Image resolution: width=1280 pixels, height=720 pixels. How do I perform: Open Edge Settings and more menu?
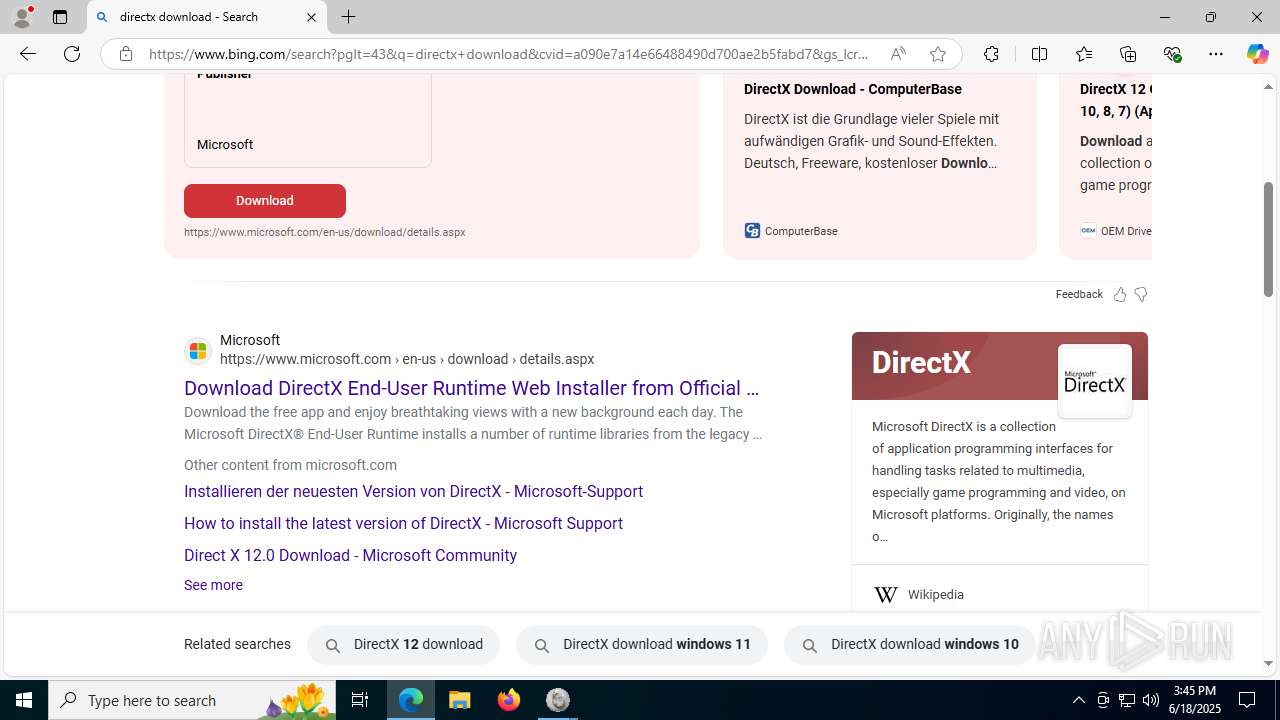(x=1216, y=54)
